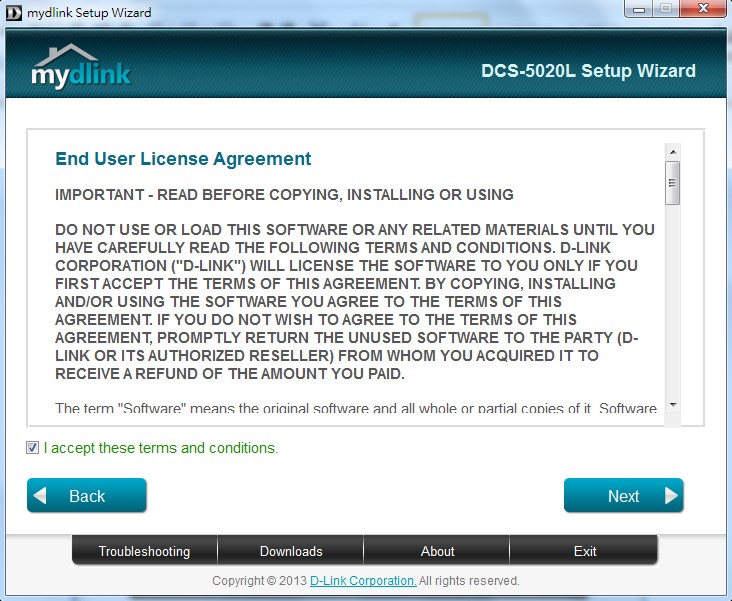Click the 'I accept these terms and conditions' label
732x601 pixels.
pos(161,448)
